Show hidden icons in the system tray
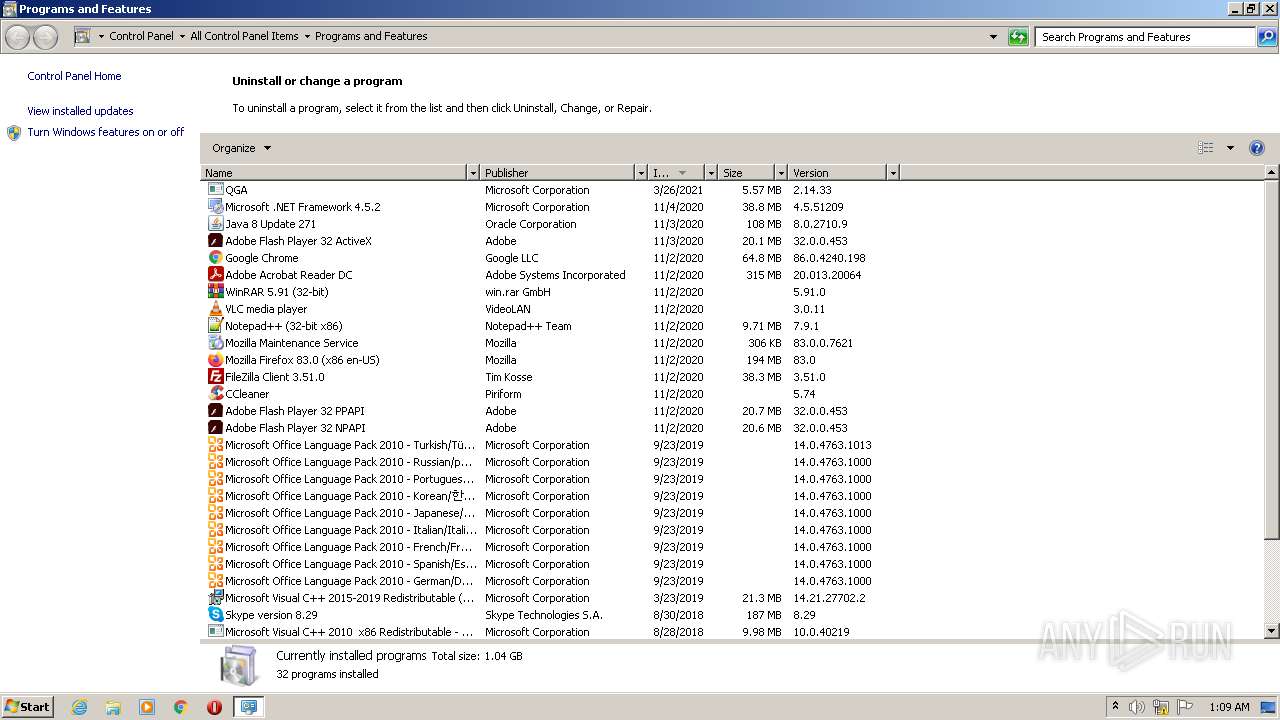 [1116, 706]
